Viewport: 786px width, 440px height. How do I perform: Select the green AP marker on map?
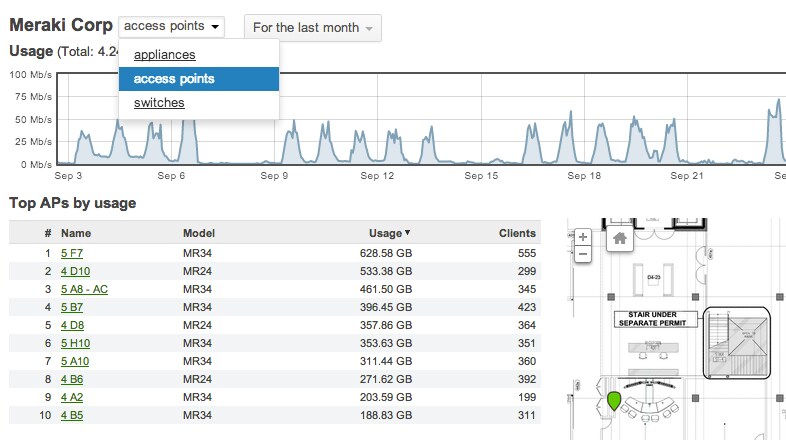point(614,401)
